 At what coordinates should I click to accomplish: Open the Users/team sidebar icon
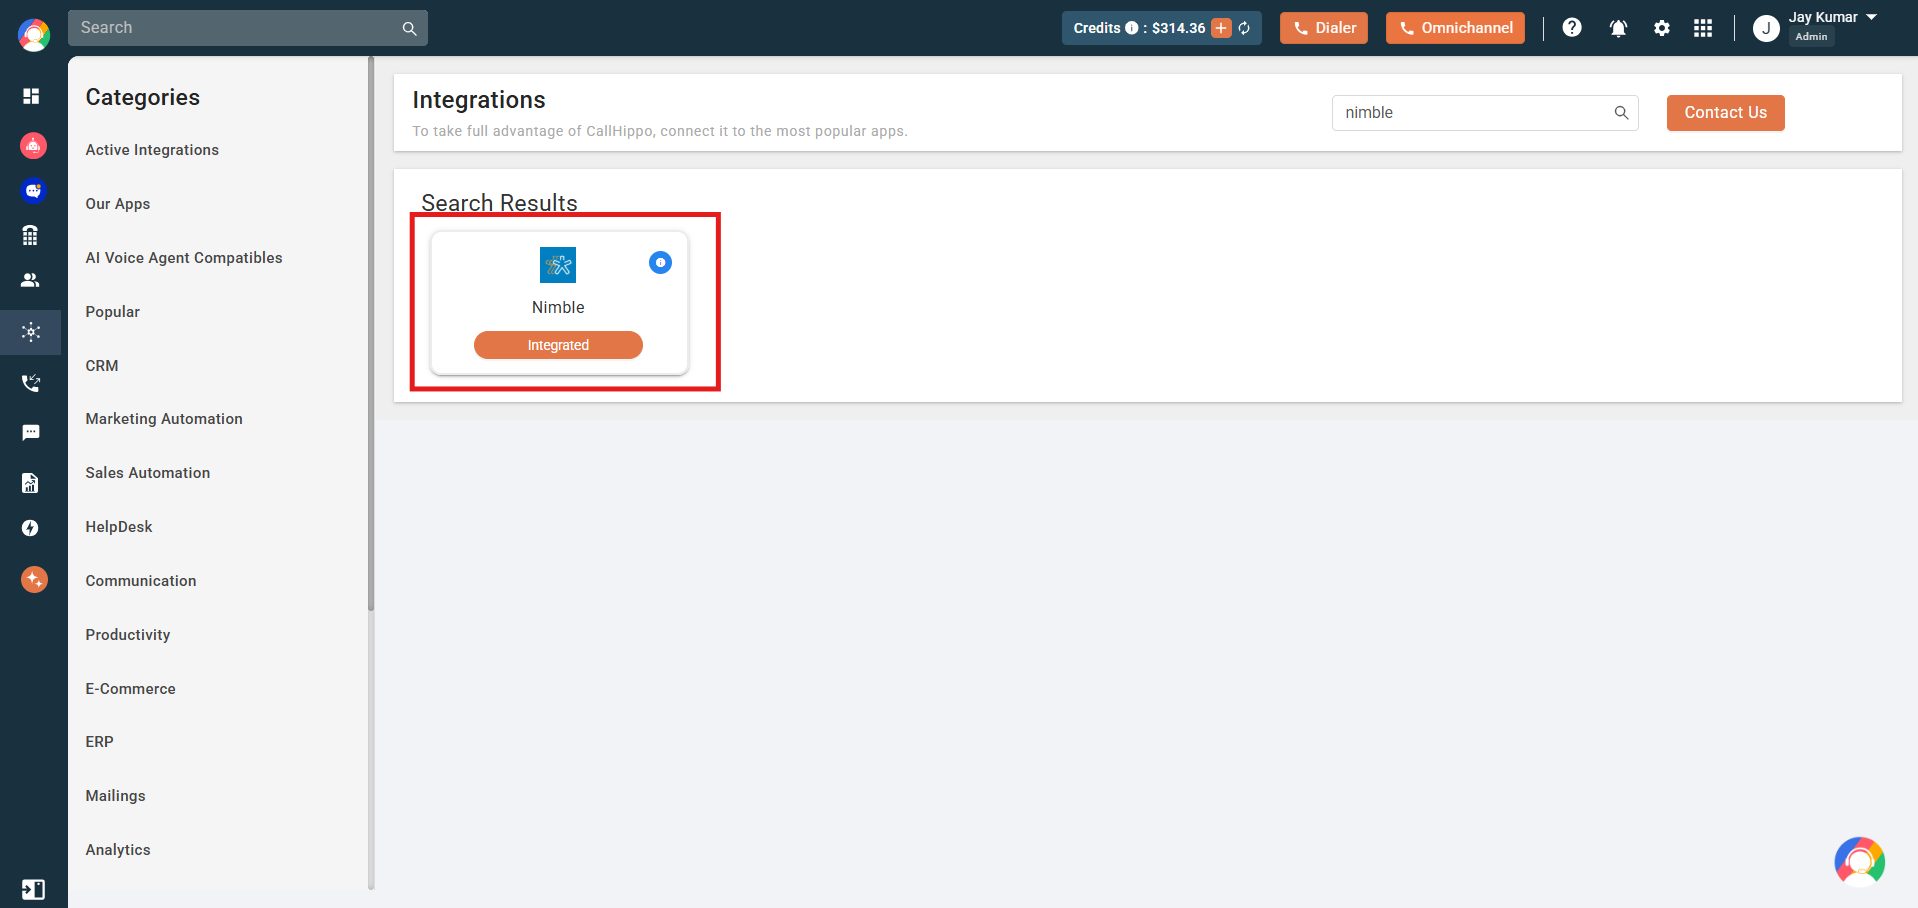pos(30,281)
